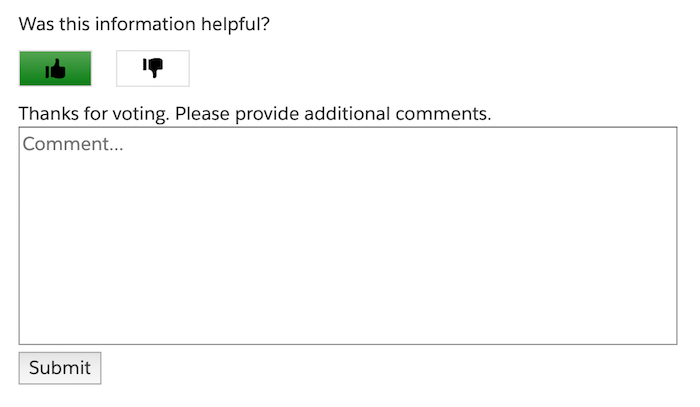Viewport: 700px width, 407px height.
Task: Toggle the helpful vote off
Action: pos(55,69)
